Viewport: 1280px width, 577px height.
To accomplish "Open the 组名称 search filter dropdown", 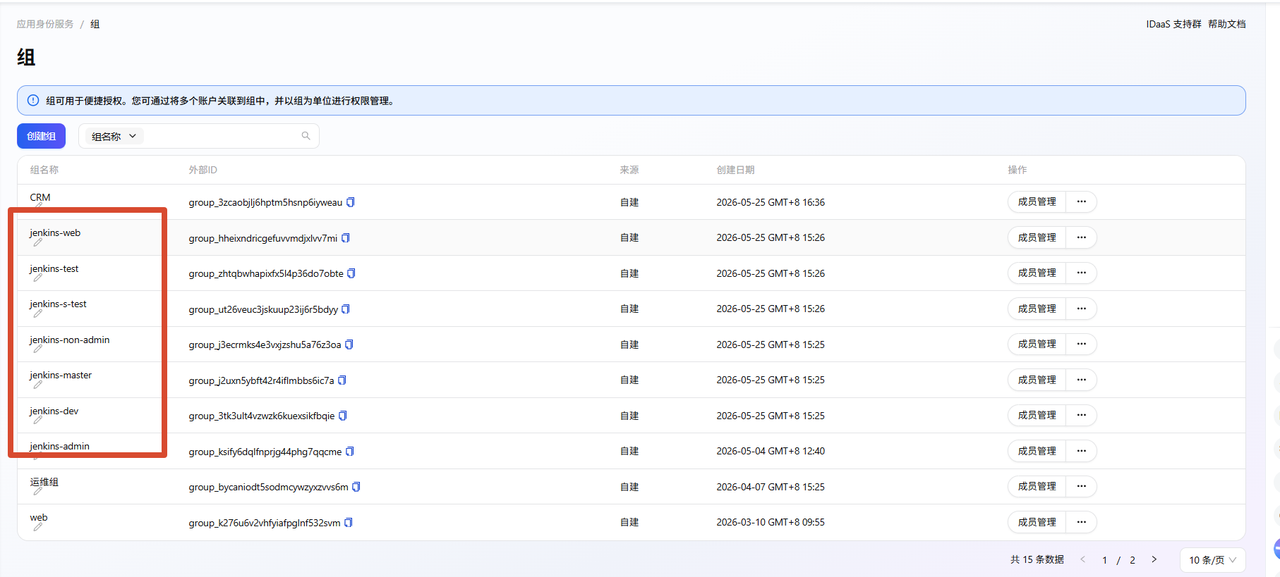I will point(113,136).
